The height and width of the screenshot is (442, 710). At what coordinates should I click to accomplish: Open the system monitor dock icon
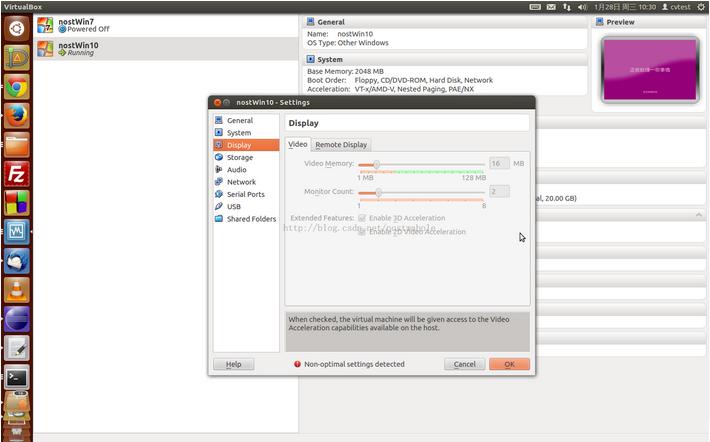16,232
